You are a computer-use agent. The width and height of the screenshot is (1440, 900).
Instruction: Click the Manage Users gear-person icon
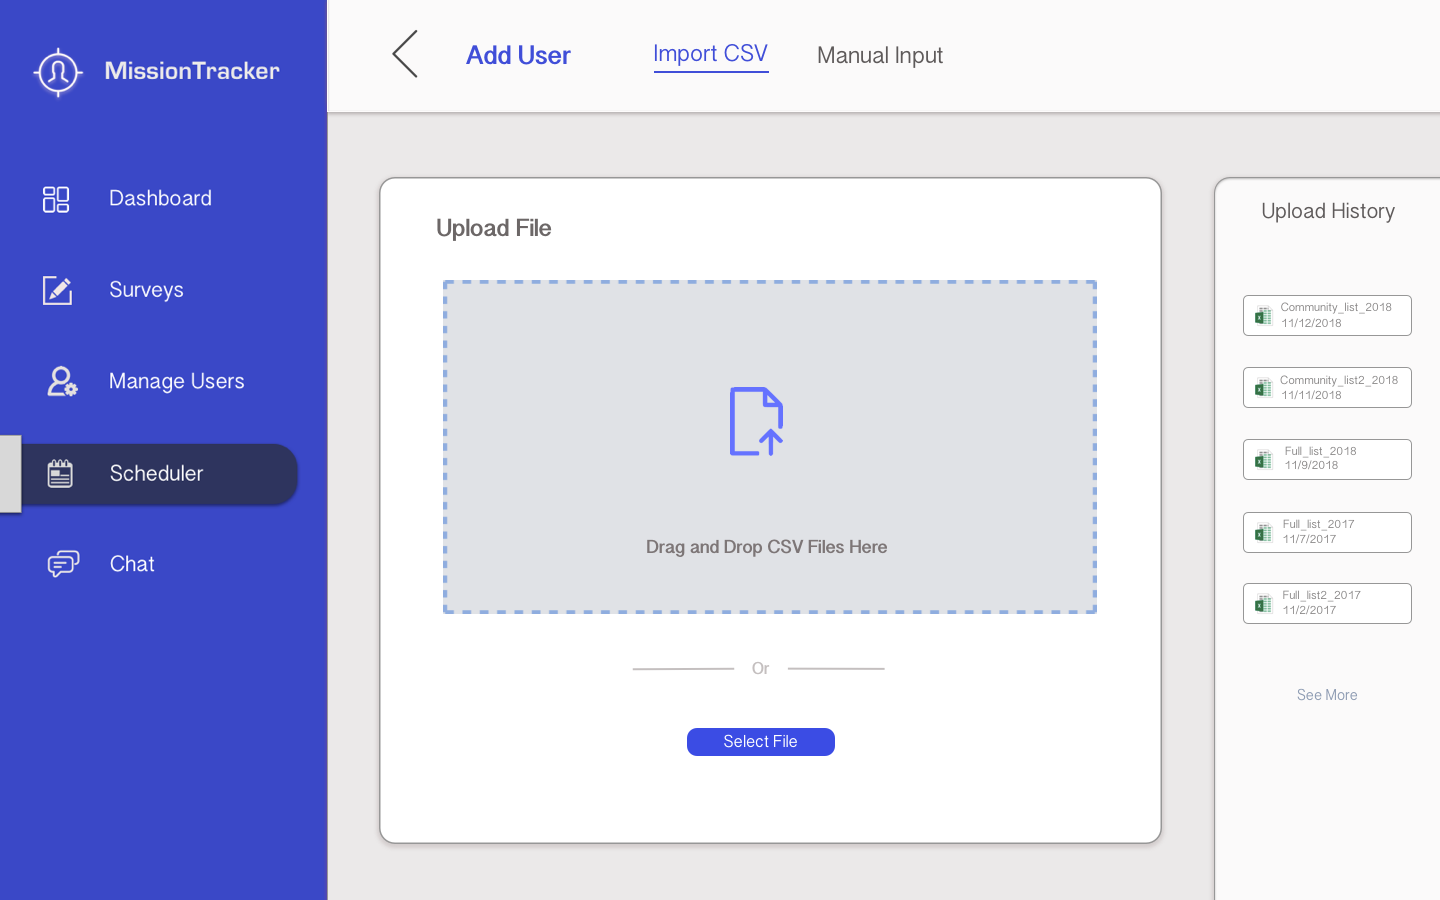point(61,381)
